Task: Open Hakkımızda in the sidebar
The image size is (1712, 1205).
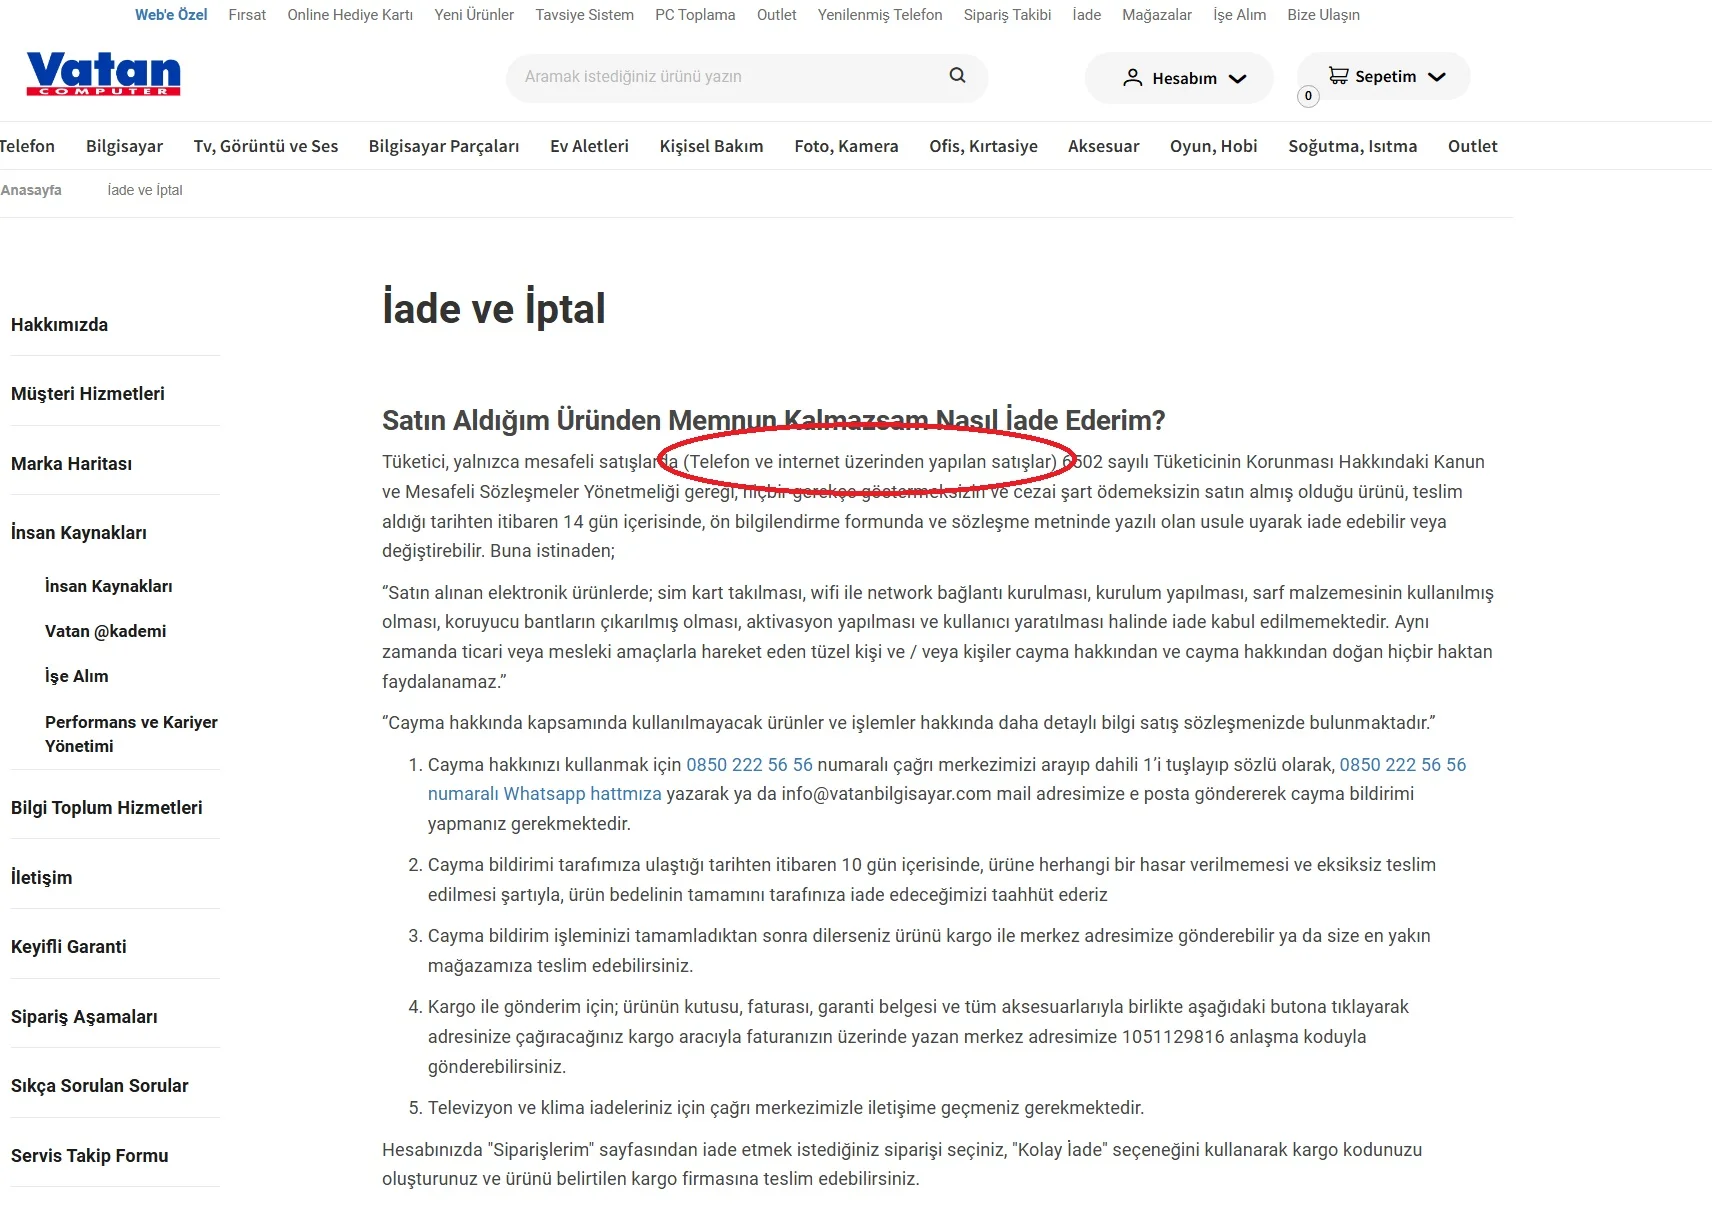Action: coord(59,325)
